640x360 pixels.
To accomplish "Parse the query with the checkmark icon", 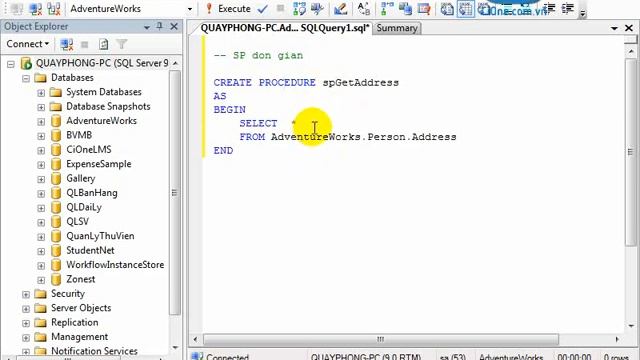I will tap(263, 9).
